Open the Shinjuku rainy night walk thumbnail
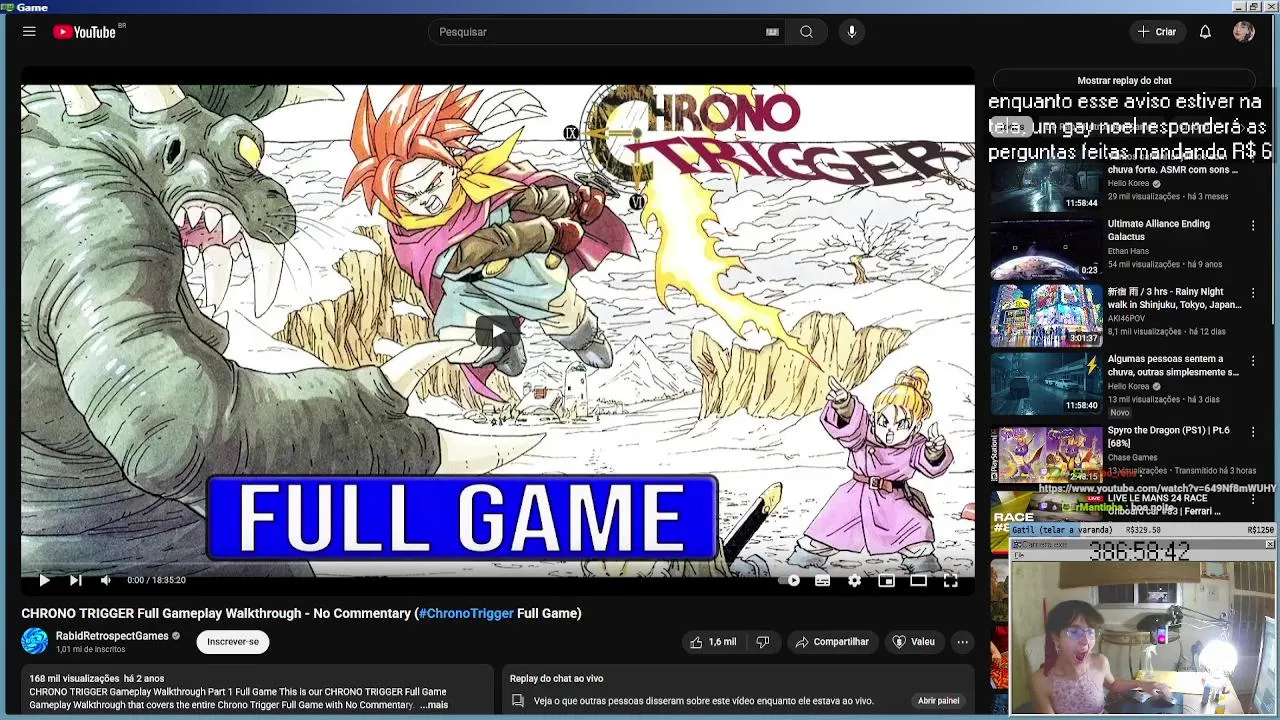 [1046, 316]
